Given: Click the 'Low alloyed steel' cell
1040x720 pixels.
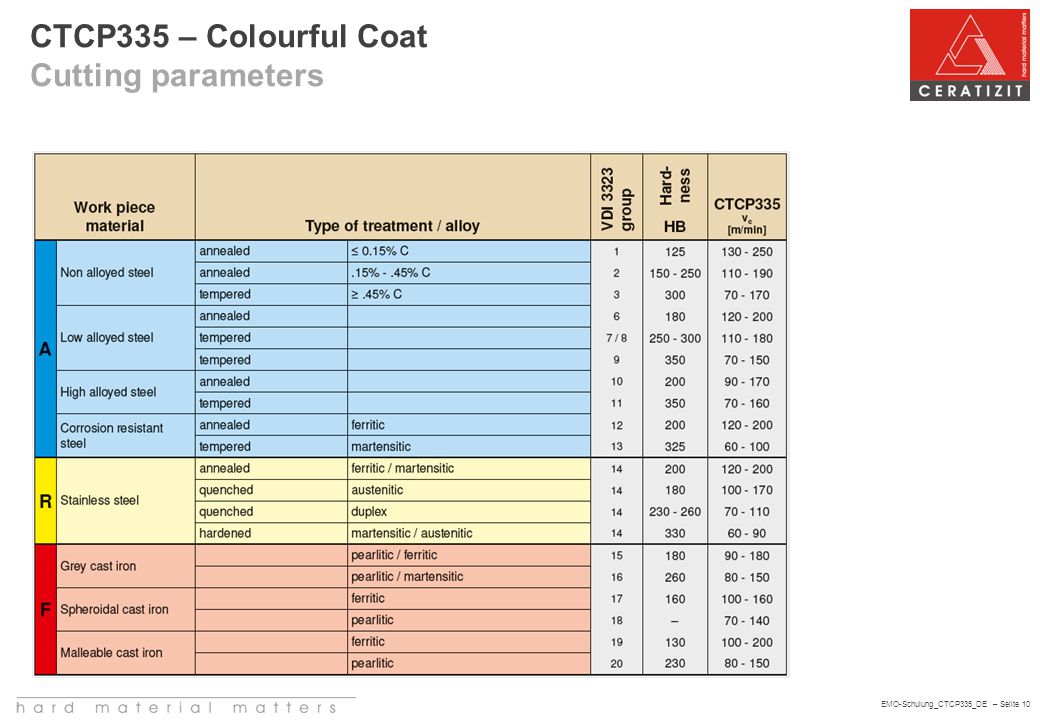Looking at the screenshot, I should tap(126, 337).
